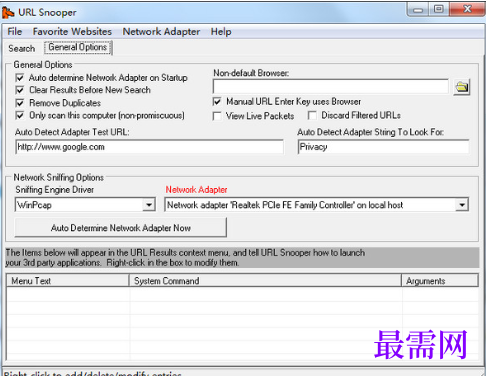This screenshot has width=486, height=376.
Task: Click the Privacy string input field
Action: [383, 147]
